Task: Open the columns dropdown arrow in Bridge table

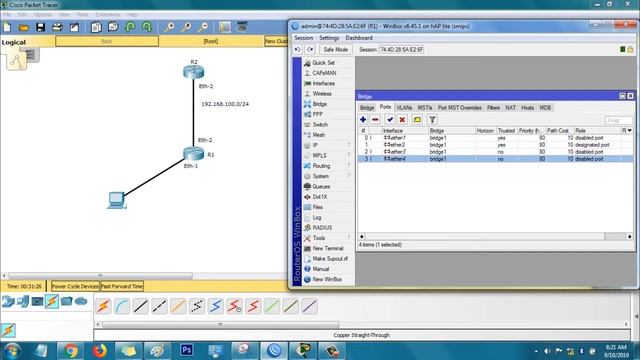Action: tap(630, 131)
